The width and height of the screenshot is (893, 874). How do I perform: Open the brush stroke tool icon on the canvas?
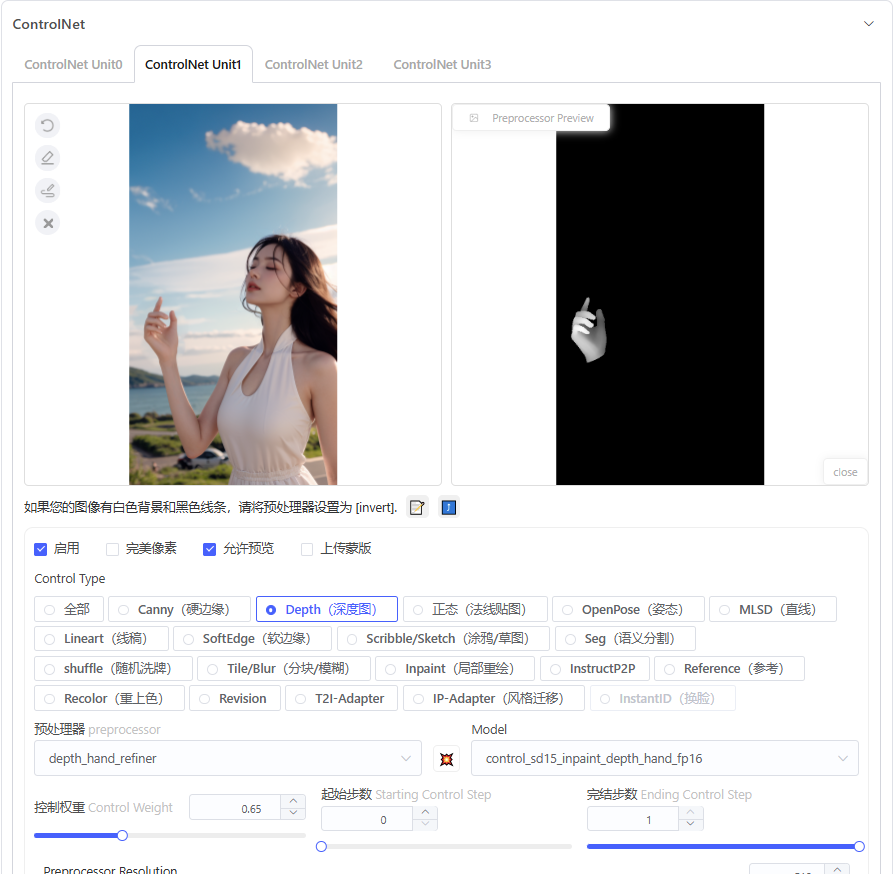pos(48,190)
